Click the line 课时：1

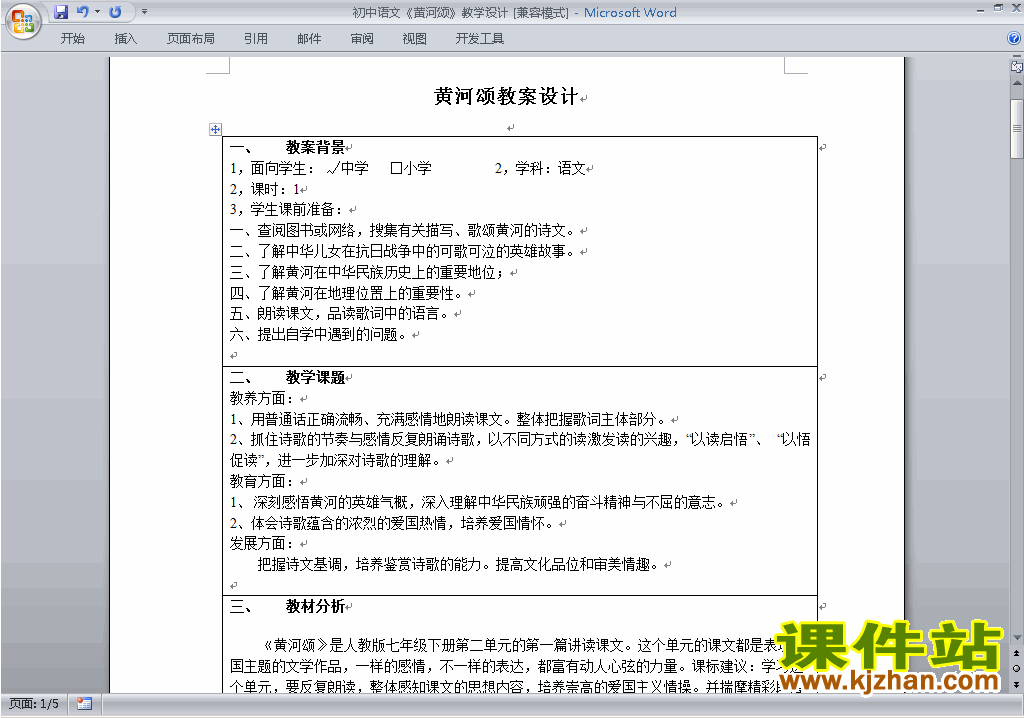pyautogui.click(x=264, y=189)
